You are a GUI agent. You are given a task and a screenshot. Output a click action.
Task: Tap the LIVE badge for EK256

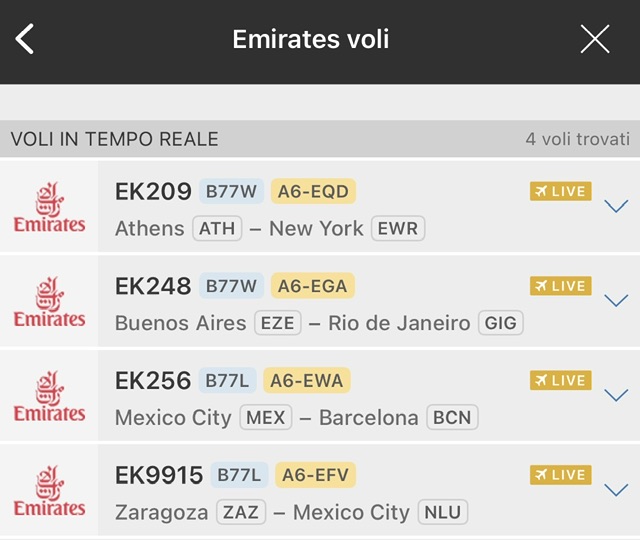(561, 380)
